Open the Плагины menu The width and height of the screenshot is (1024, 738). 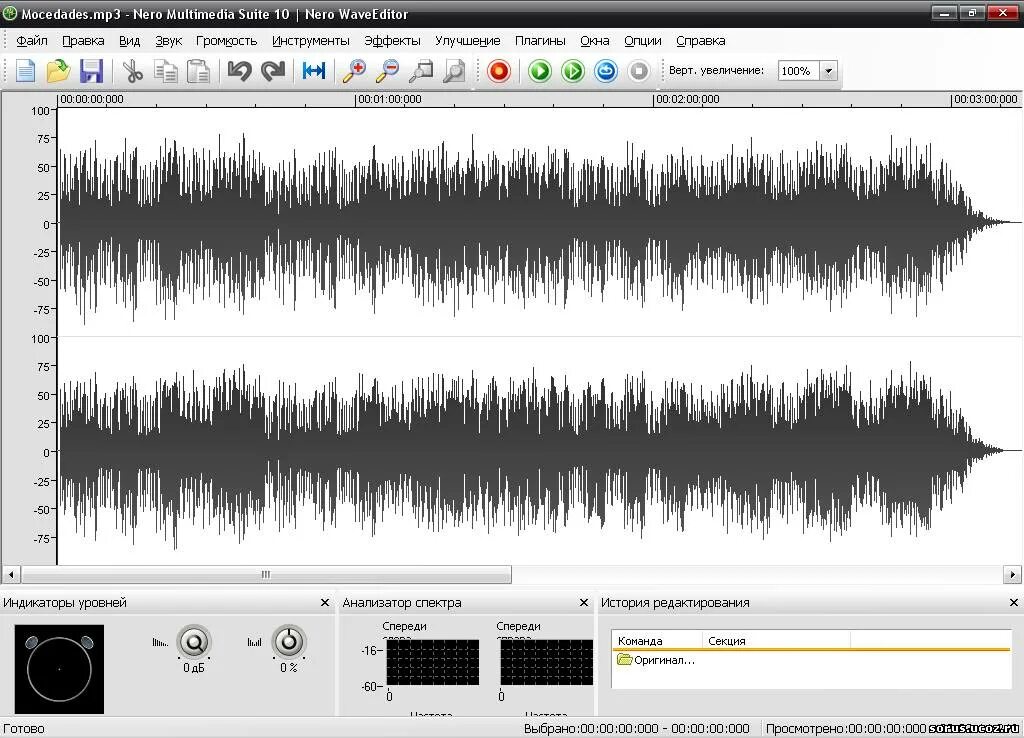point(540,40)
